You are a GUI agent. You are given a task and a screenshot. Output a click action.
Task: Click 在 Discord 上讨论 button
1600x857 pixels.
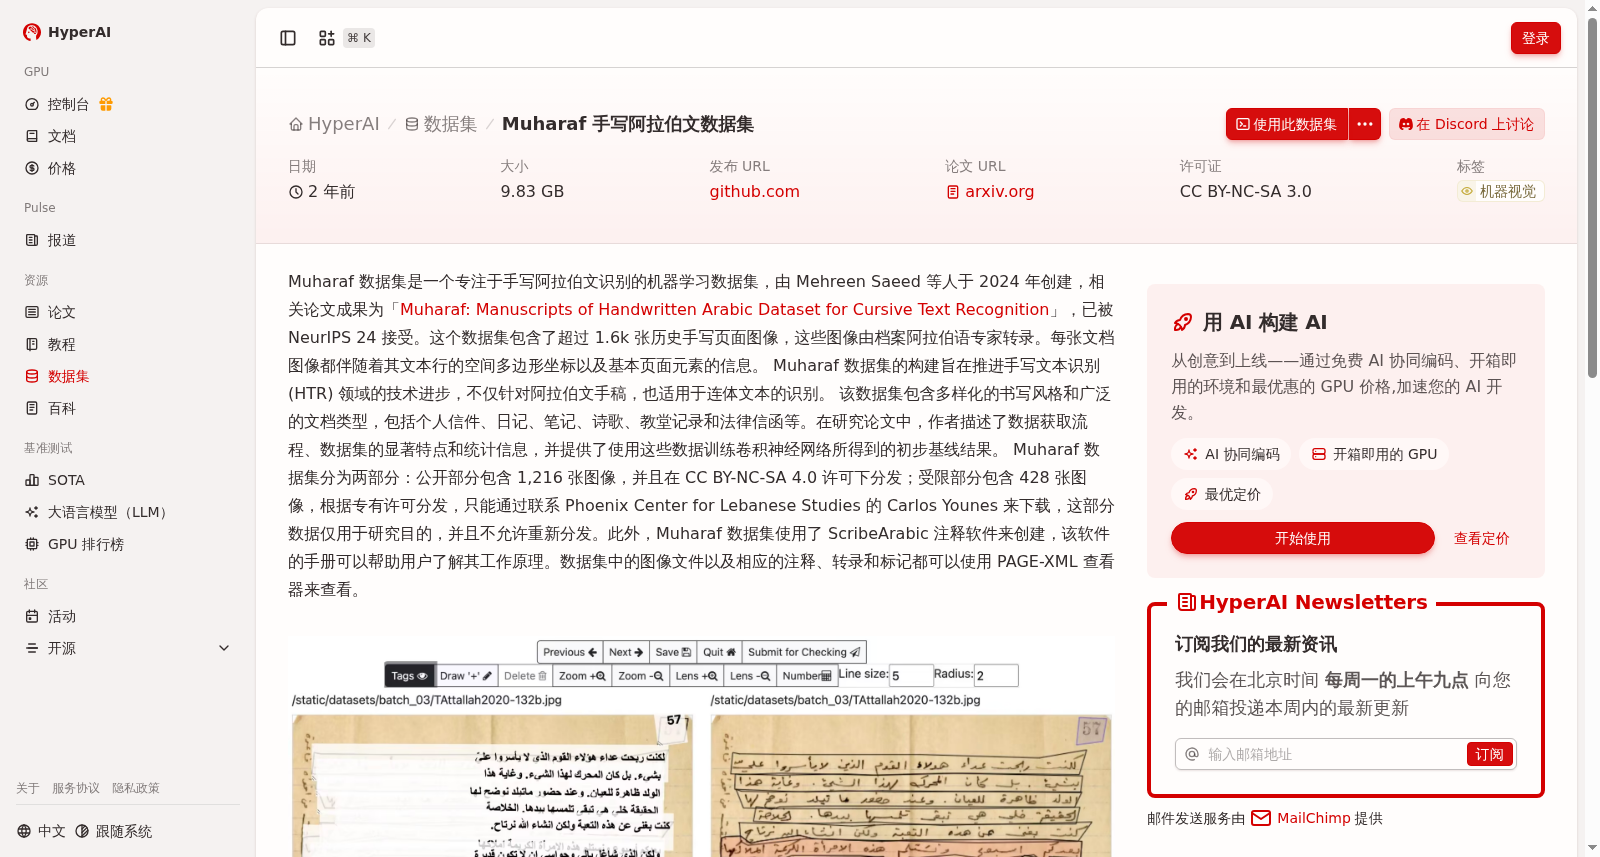1467,124
